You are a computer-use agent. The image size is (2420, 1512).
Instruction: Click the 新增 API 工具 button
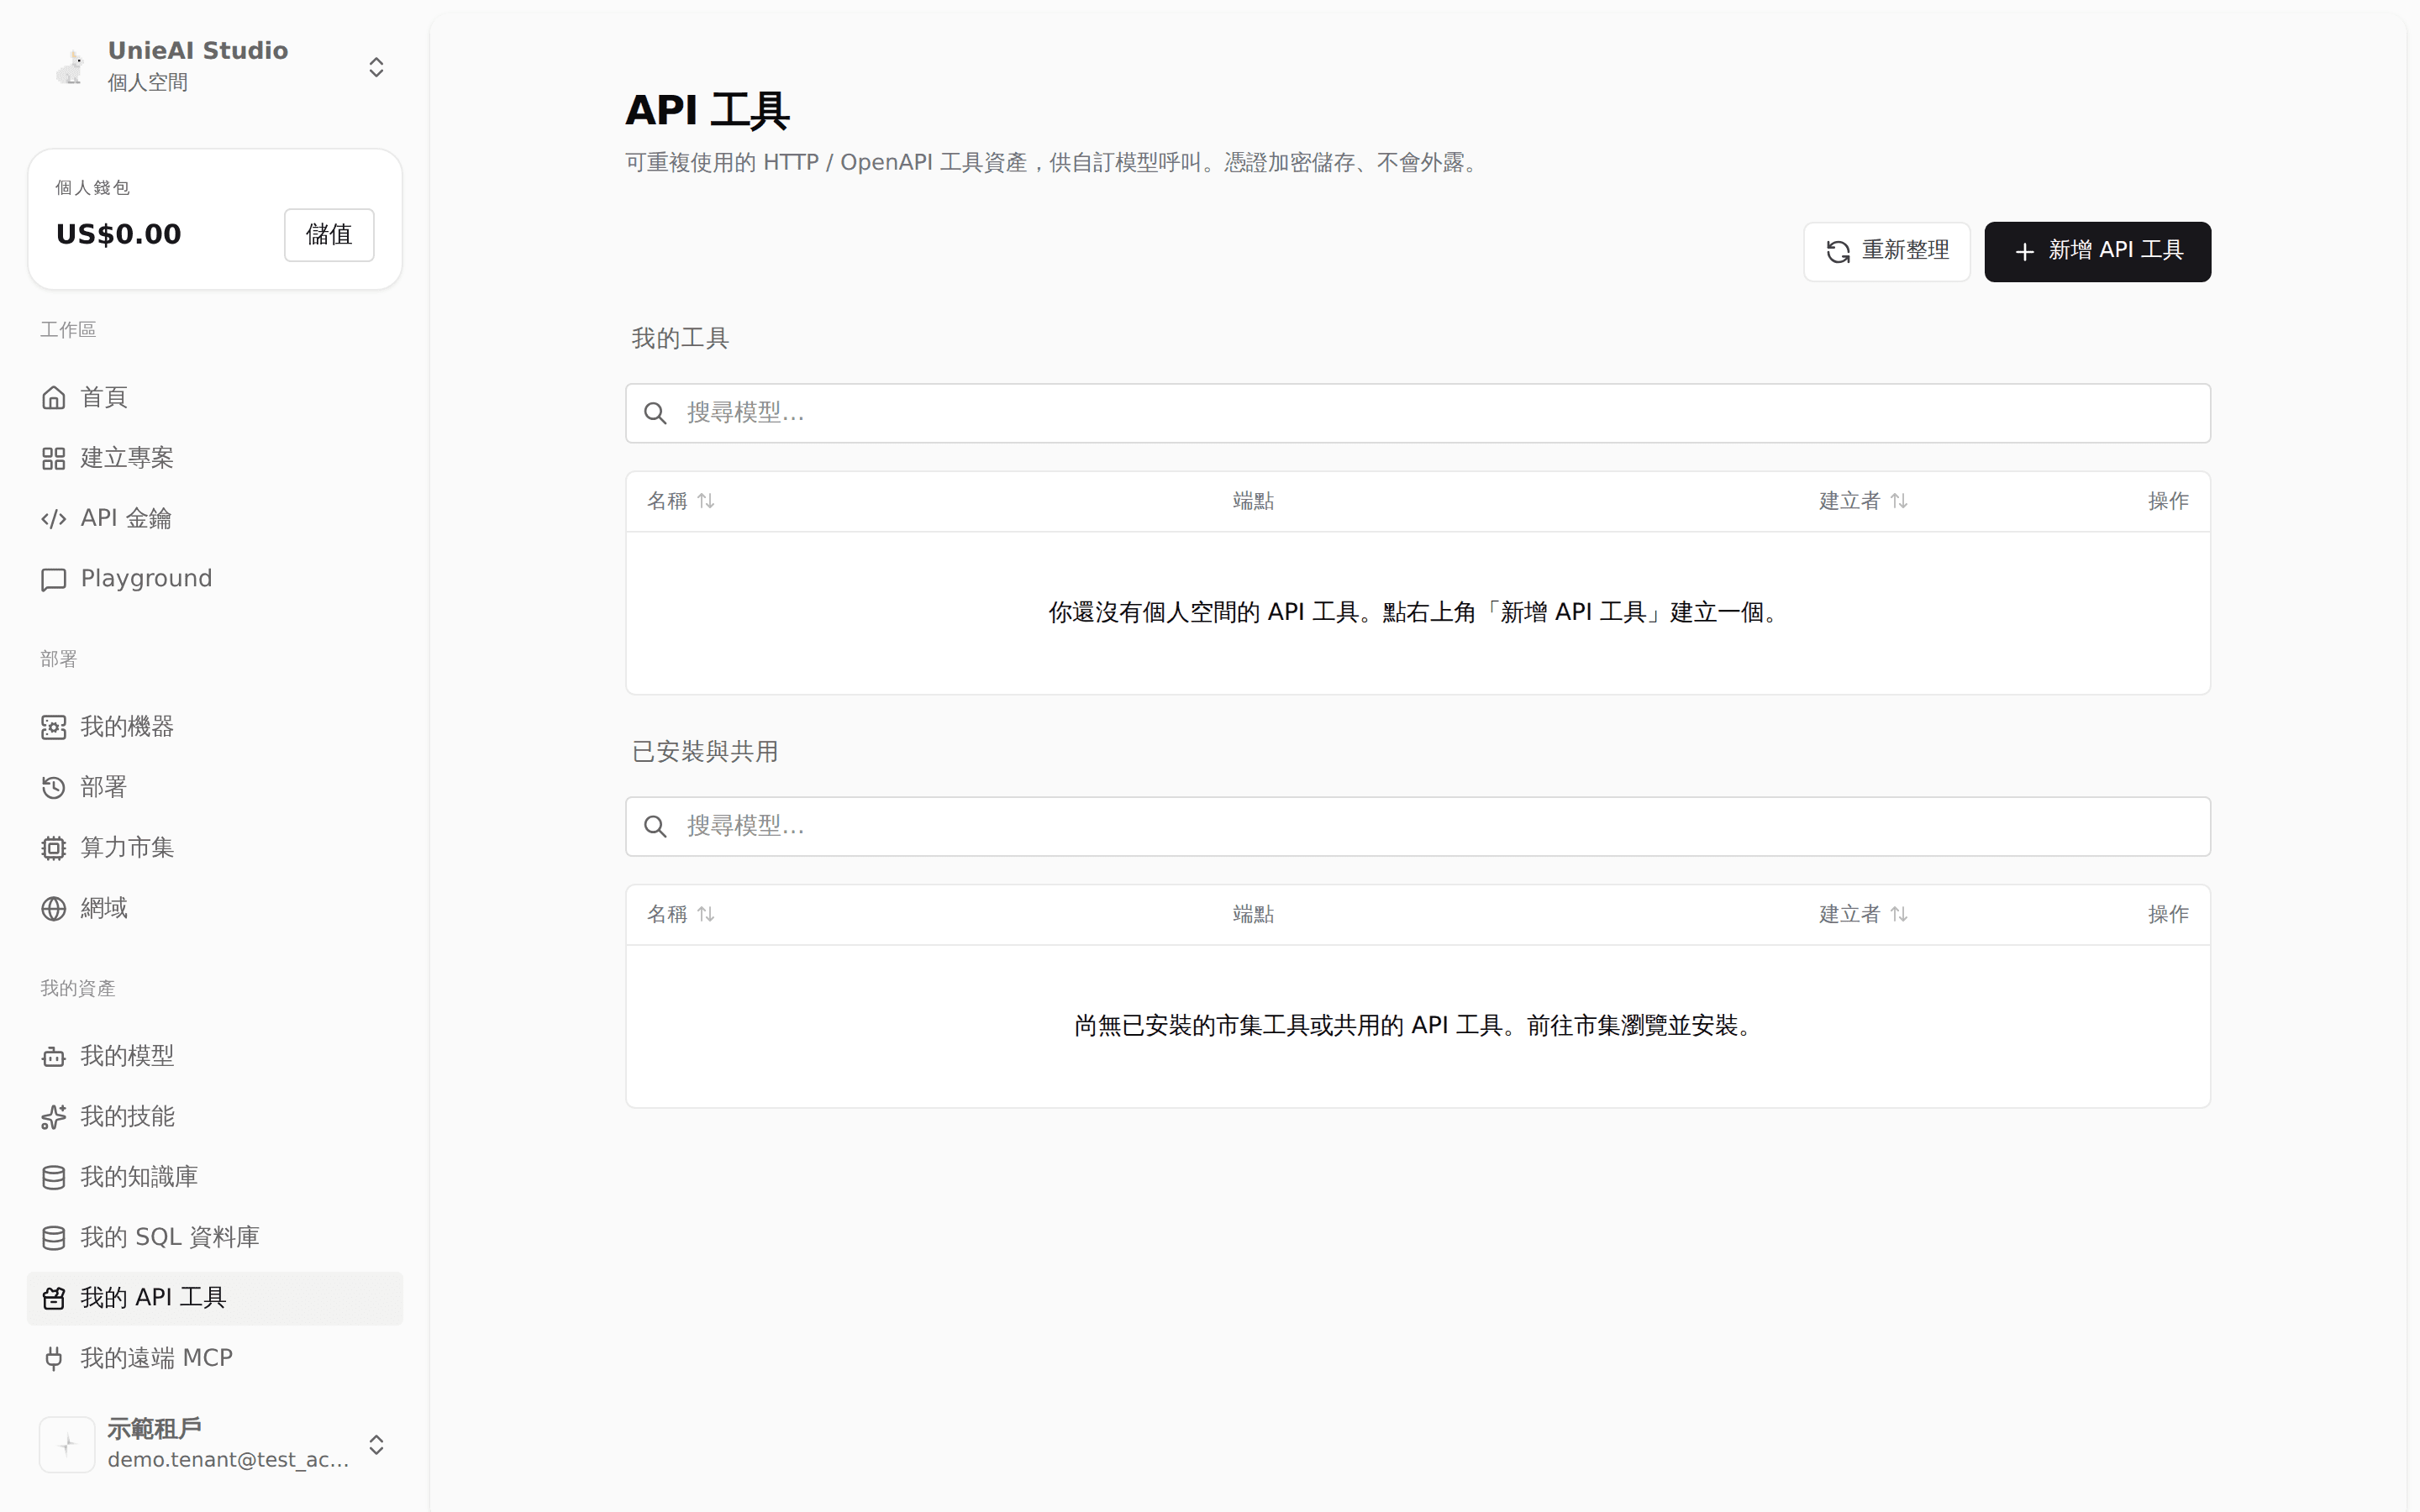click(2097, 251)
